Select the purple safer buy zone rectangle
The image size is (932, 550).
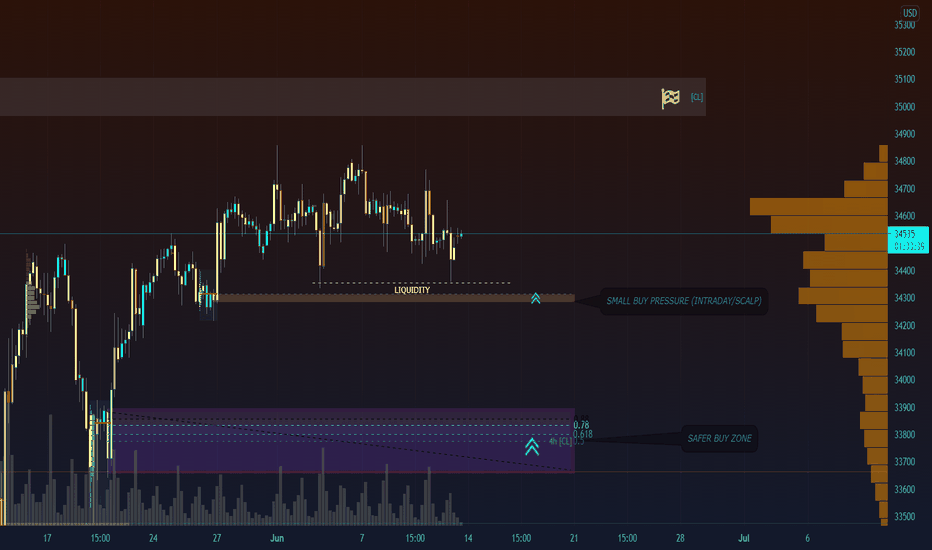click(x=343, y=441)
